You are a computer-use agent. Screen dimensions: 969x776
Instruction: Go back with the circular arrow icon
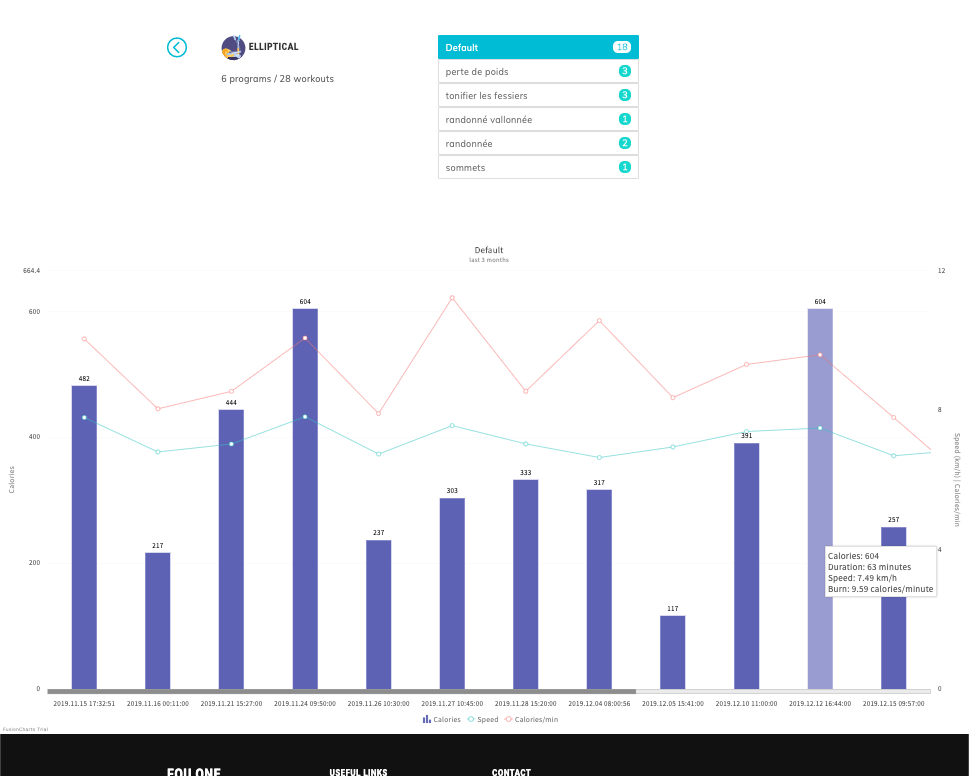(x=177, y=48)
